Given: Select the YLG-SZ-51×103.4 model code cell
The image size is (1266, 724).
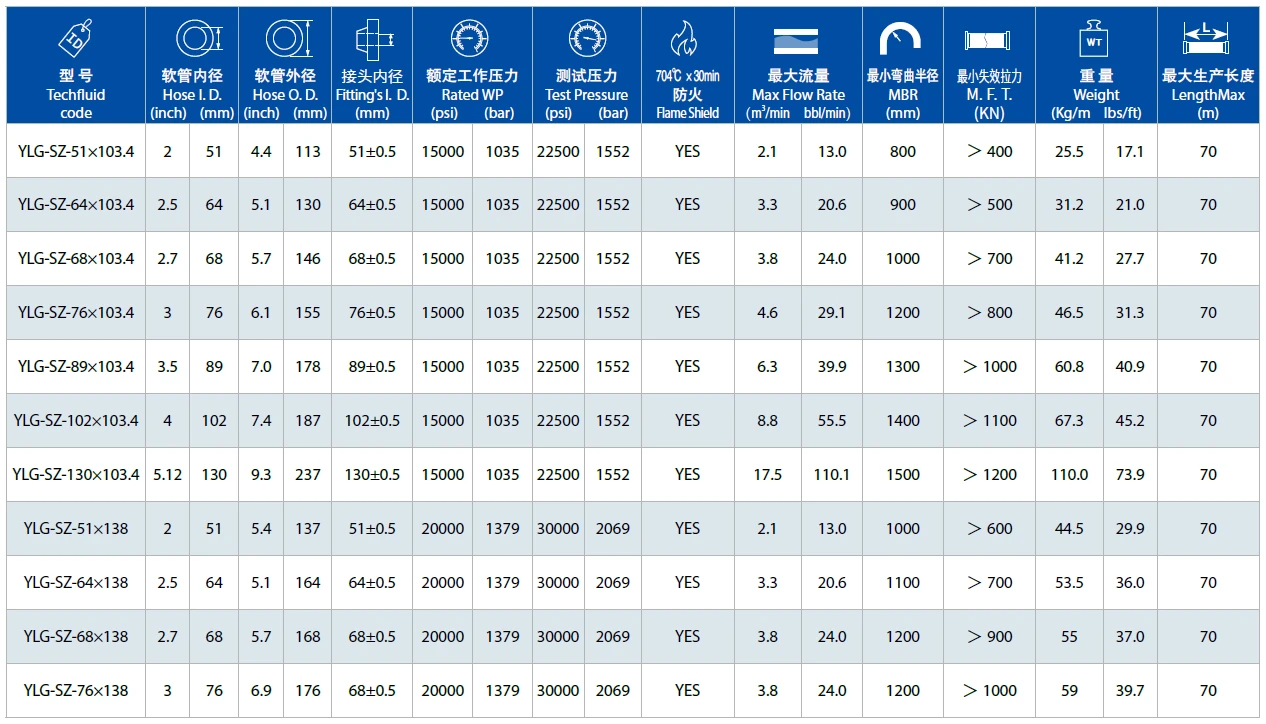Looking at the screenshot, I should (x=76, y=151).
